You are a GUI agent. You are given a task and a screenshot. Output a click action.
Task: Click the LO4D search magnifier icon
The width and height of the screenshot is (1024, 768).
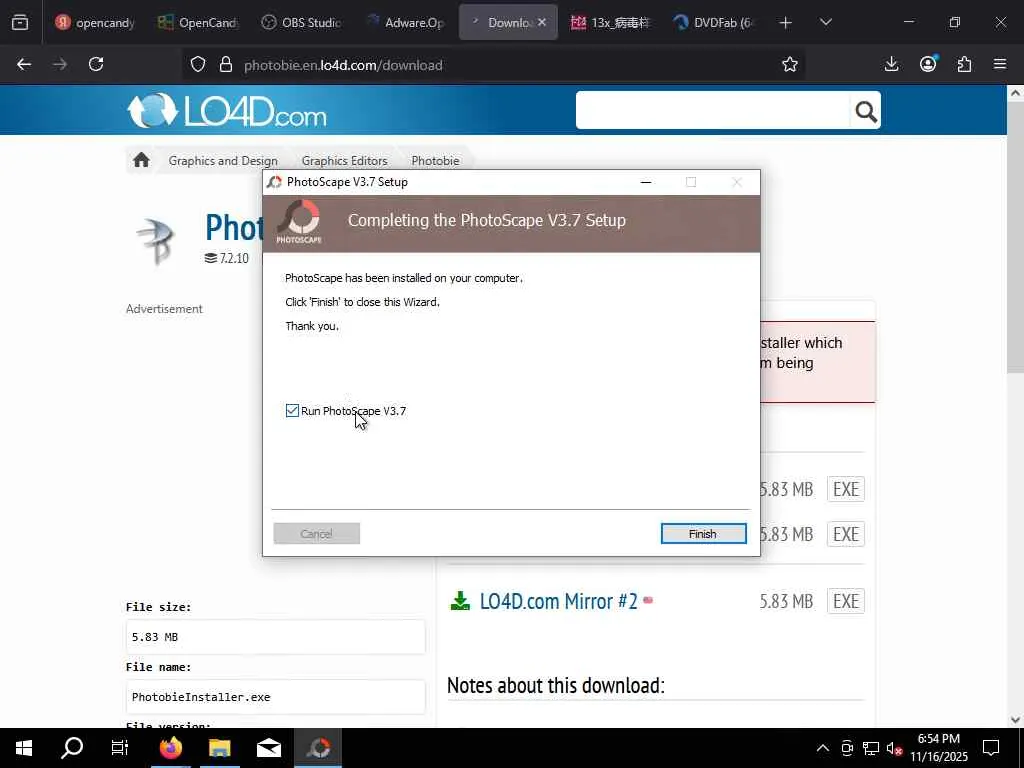(x=866, y=112)
